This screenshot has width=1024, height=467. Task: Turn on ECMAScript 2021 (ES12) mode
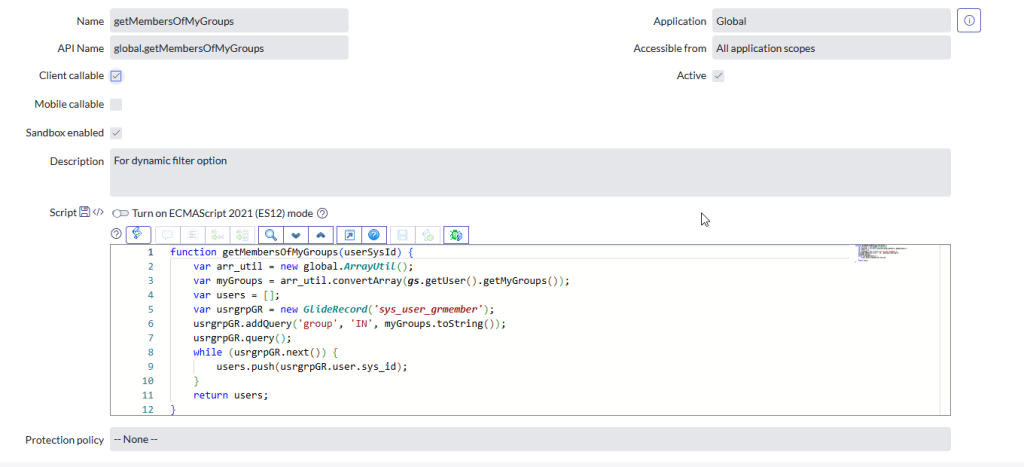[x=120, y=213]
